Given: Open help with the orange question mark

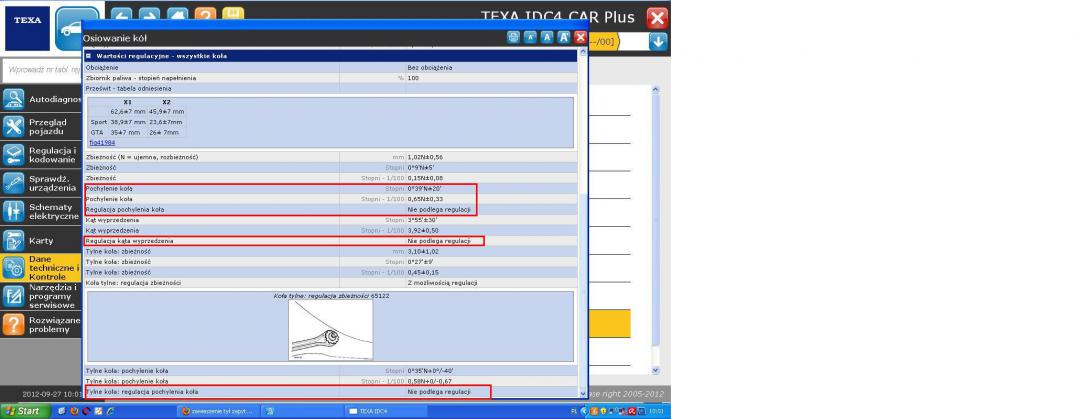Looking at the screenshot, I should tap(205, 15).
